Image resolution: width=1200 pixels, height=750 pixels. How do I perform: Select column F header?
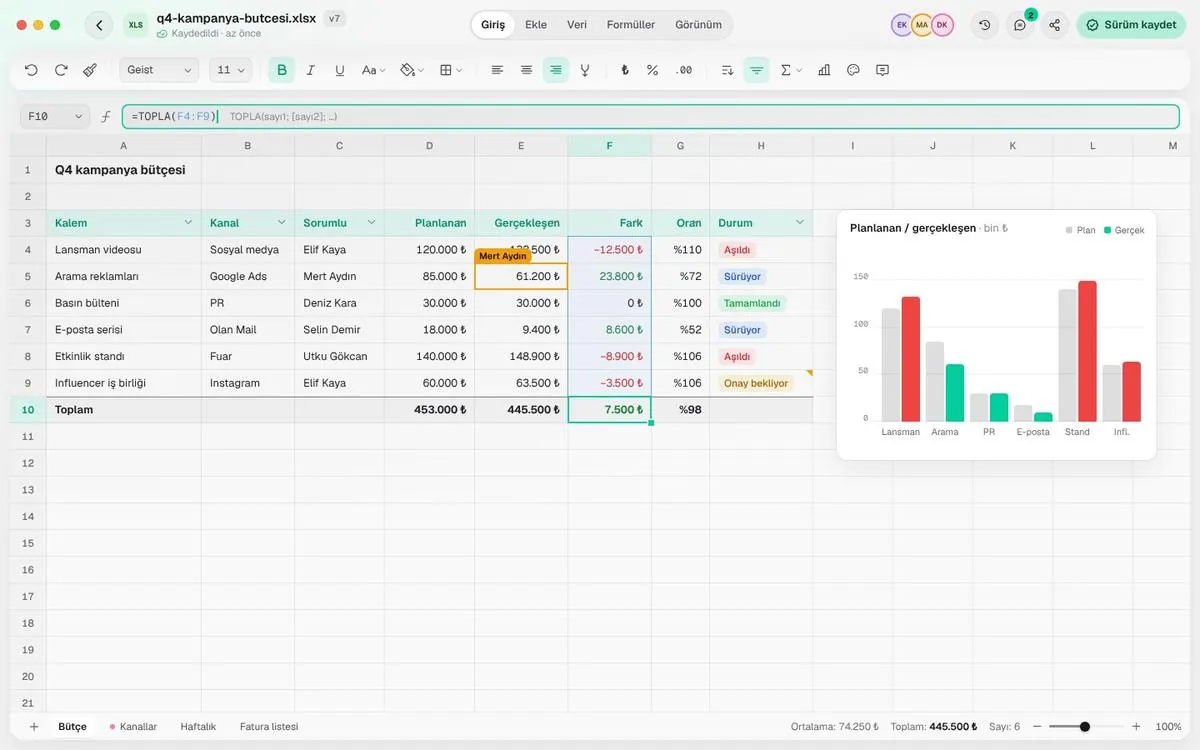coord(609,146)
